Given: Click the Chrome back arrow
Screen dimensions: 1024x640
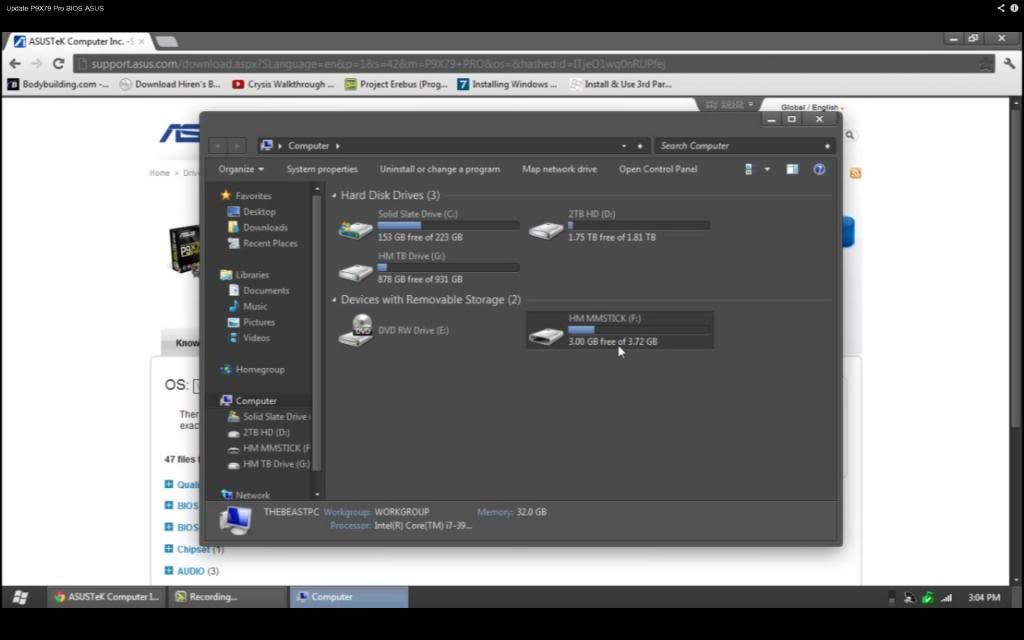Looking at the screenshot, I should point(15,63).
